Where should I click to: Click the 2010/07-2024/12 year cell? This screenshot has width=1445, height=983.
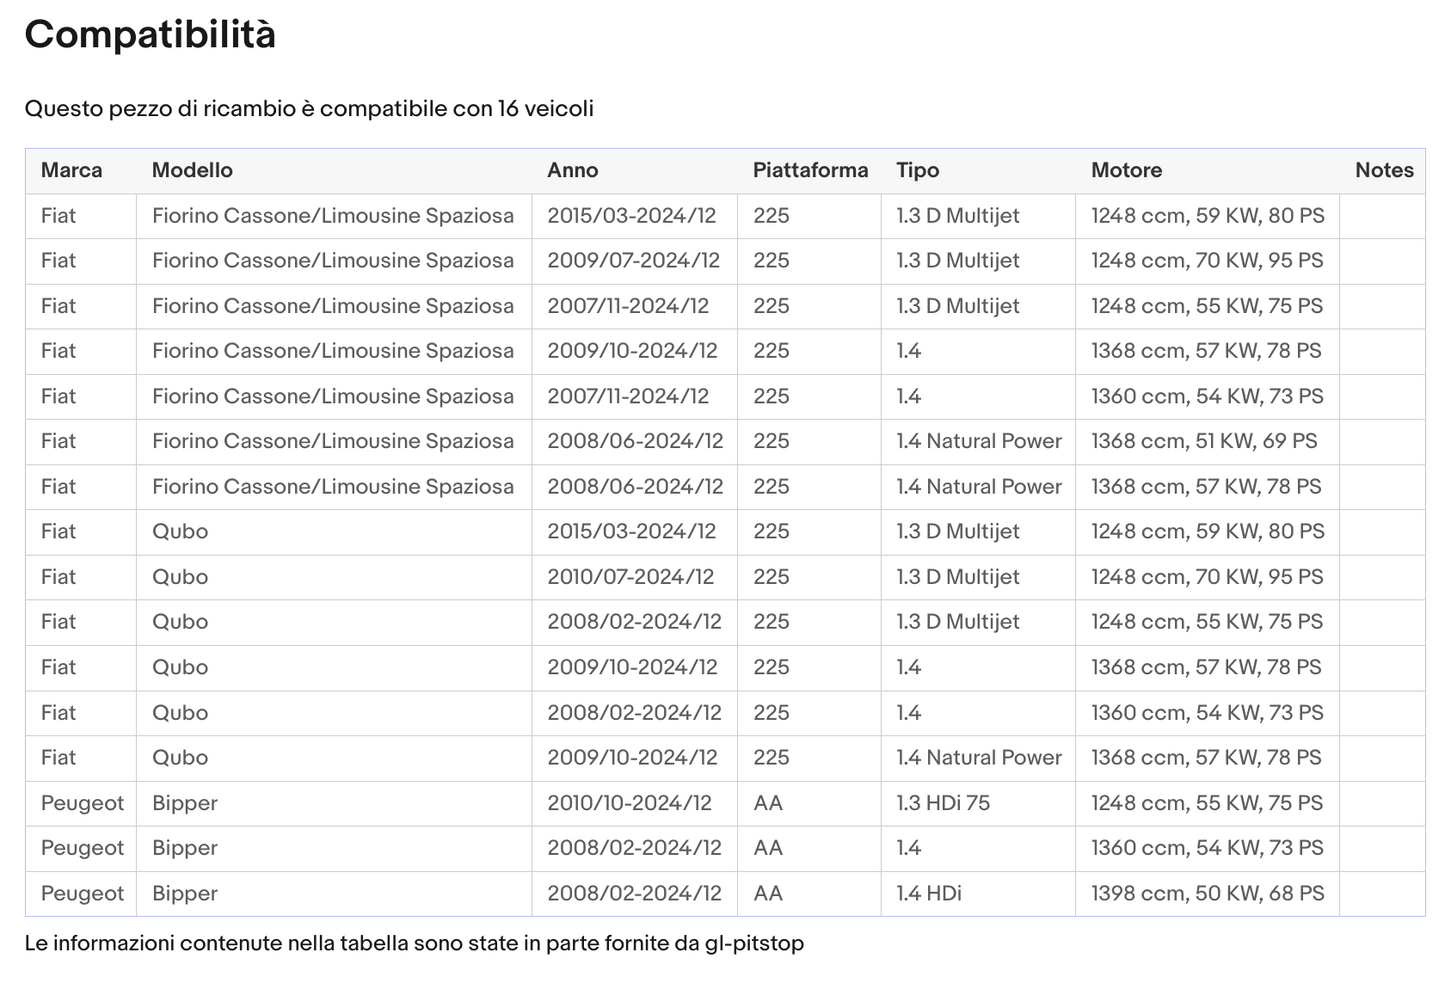coord(630,577)
